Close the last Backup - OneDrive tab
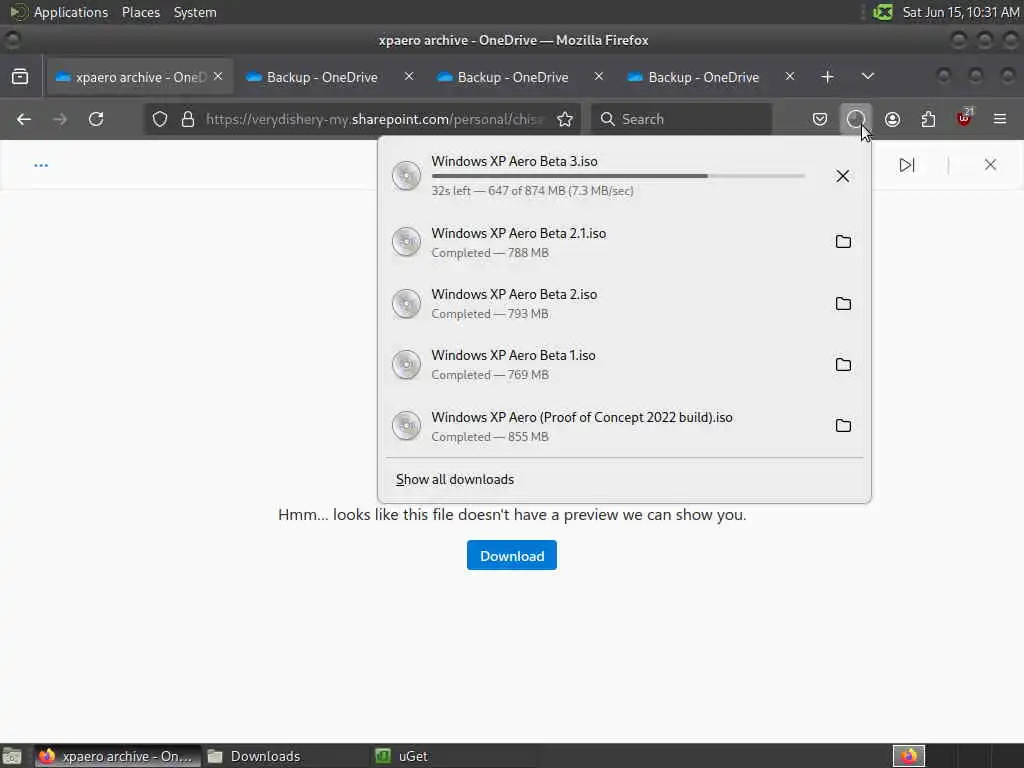 790,76
